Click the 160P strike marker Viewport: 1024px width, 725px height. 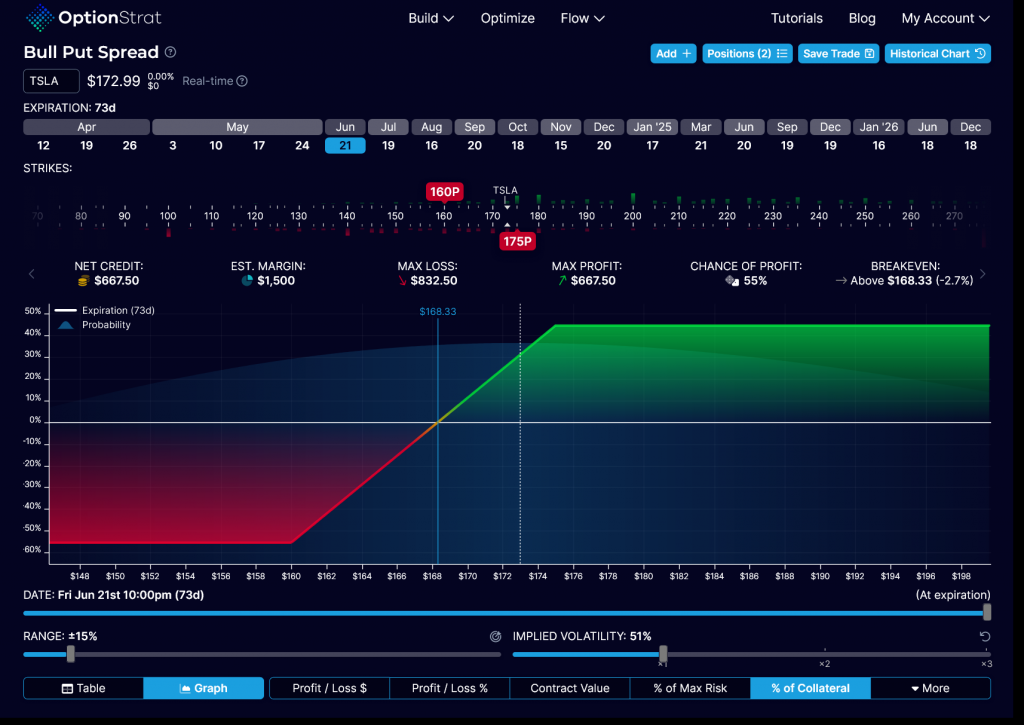tap(443, 191)
